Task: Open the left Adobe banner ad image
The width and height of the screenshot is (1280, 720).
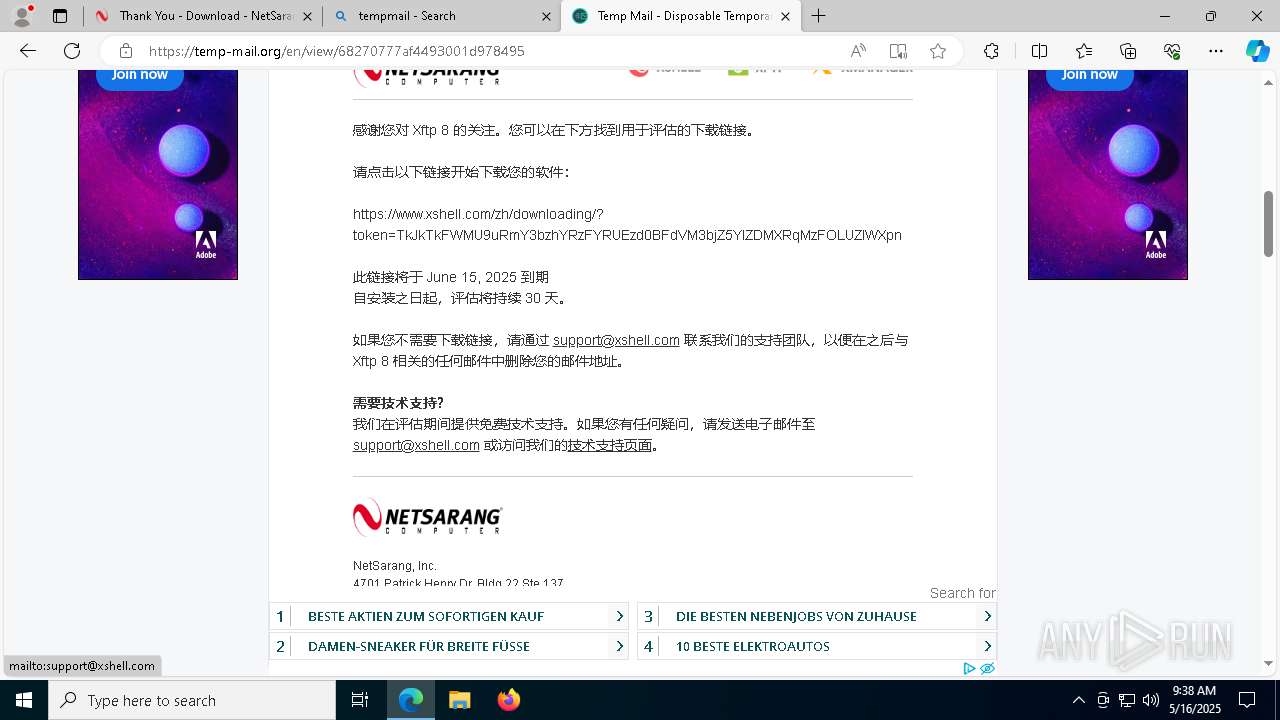Action: 158,175
